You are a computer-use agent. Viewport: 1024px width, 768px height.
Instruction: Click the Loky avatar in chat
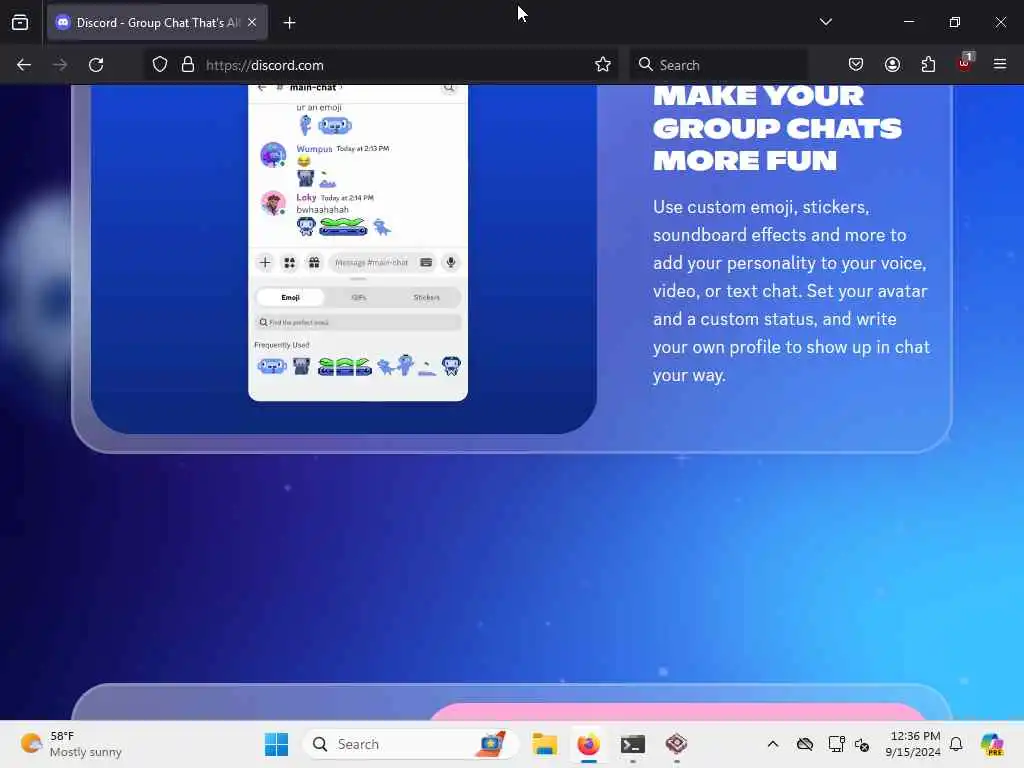(273, 203)
